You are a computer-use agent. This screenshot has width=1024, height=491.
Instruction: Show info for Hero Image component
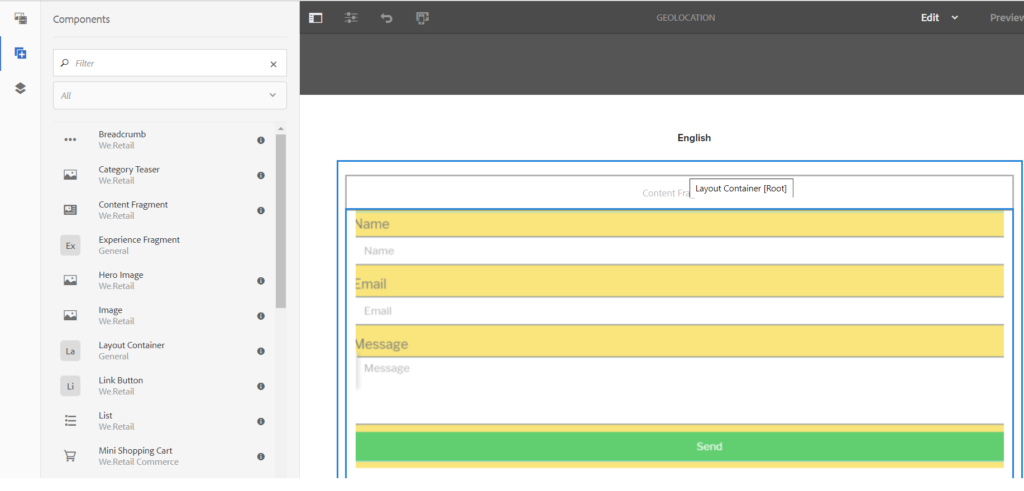pyautogui.click(x=261, y=281)
